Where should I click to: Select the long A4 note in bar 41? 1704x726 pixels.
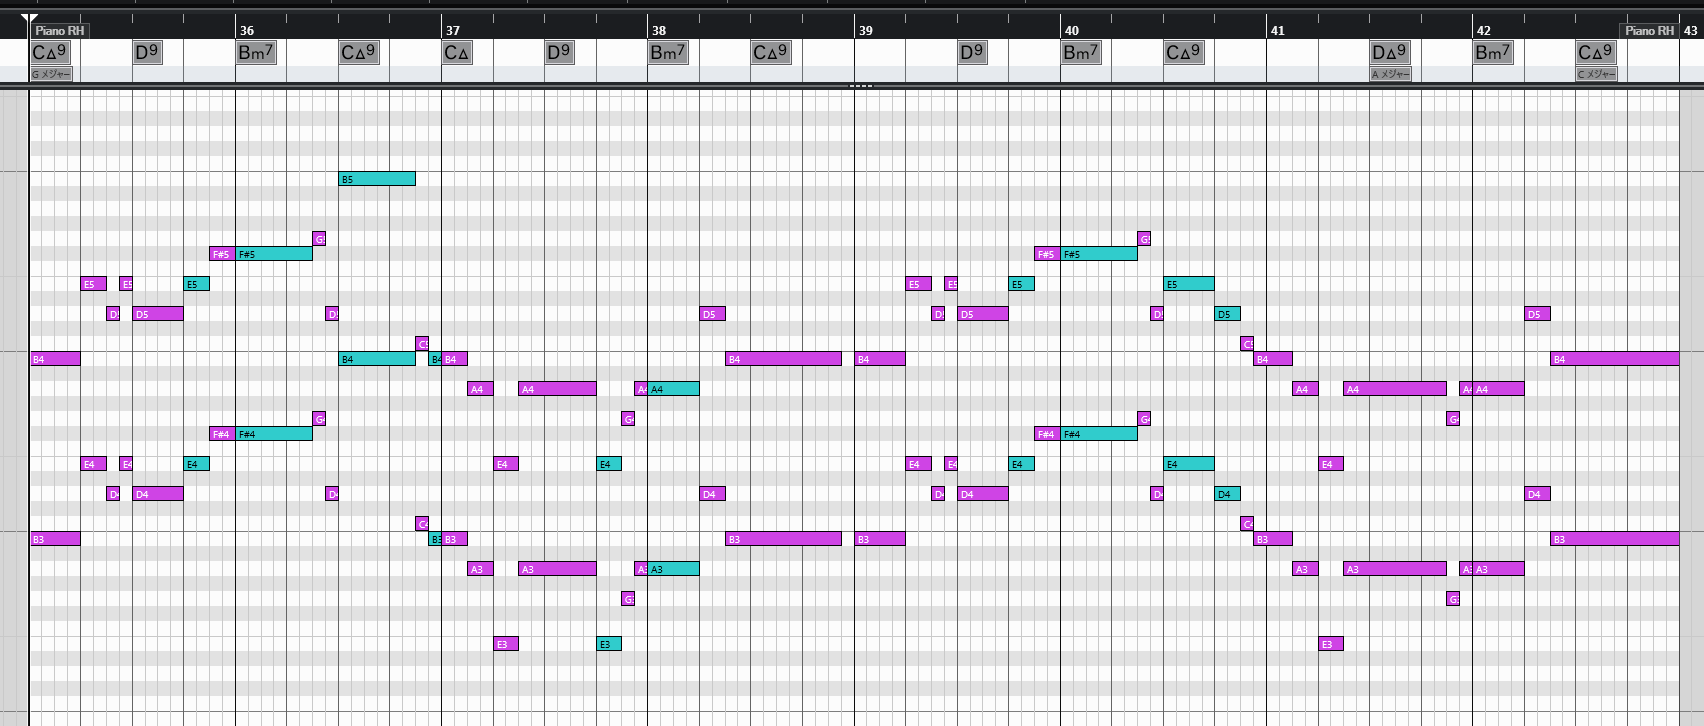tap(1395, 389)
